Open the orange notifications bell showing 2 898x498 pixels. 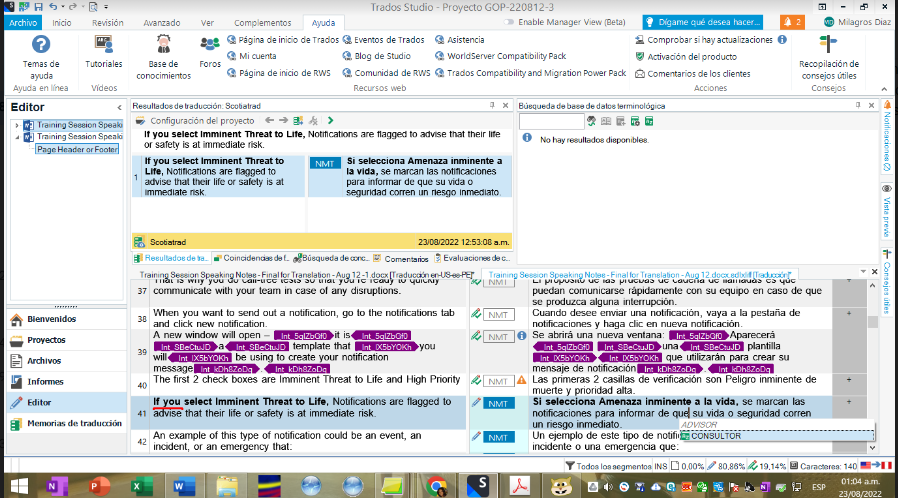coord(793,22)
